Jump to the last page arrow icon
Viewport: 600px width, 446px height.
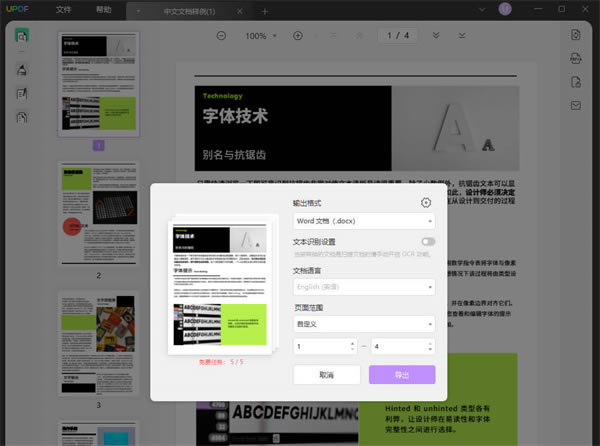[x=462, y=36]
